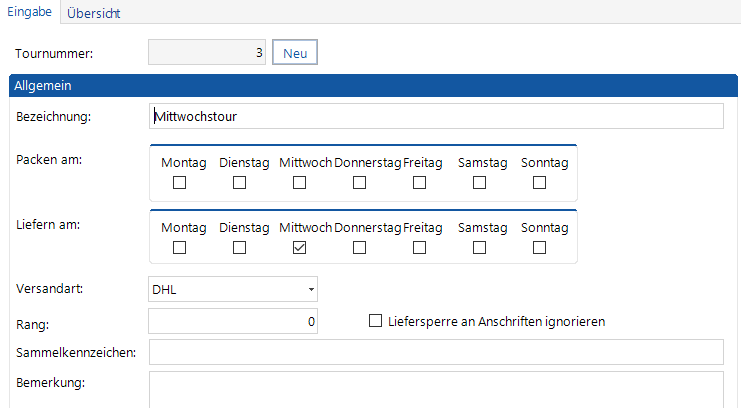Click inside the Bemerkung text area
The height and width of the screenshot is (408, 741).
click(435, 390)
